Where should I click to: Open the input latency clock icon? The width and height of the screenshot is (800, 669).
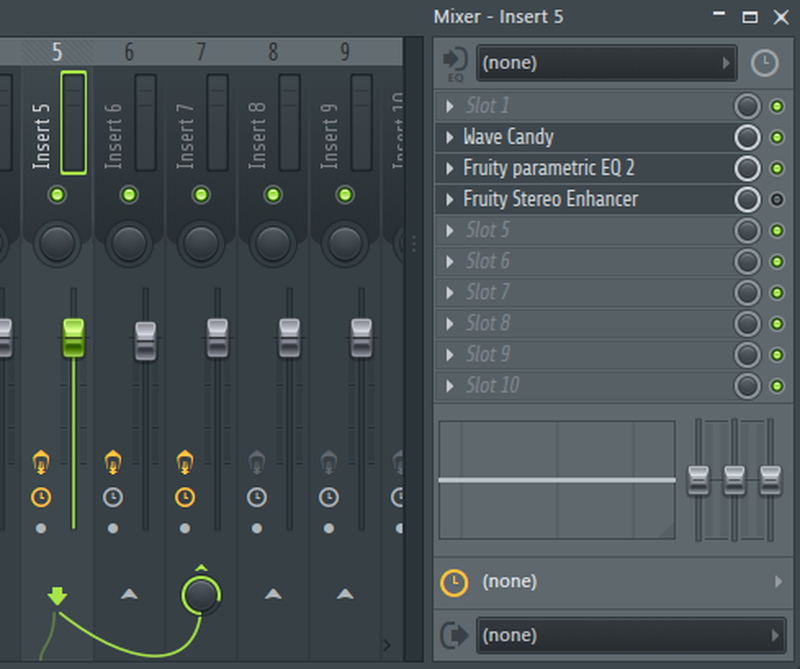(764, 63)
